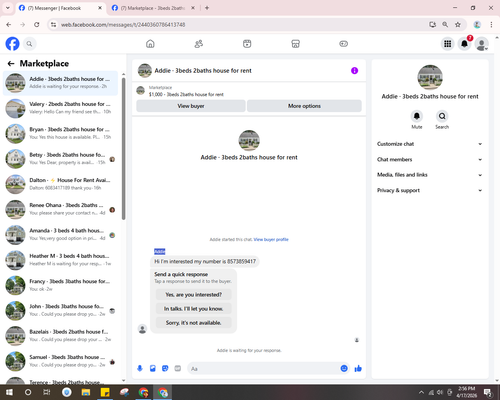Open Task View on the taskbar
This screenshot has width=500, height=400.
(47, 392)
